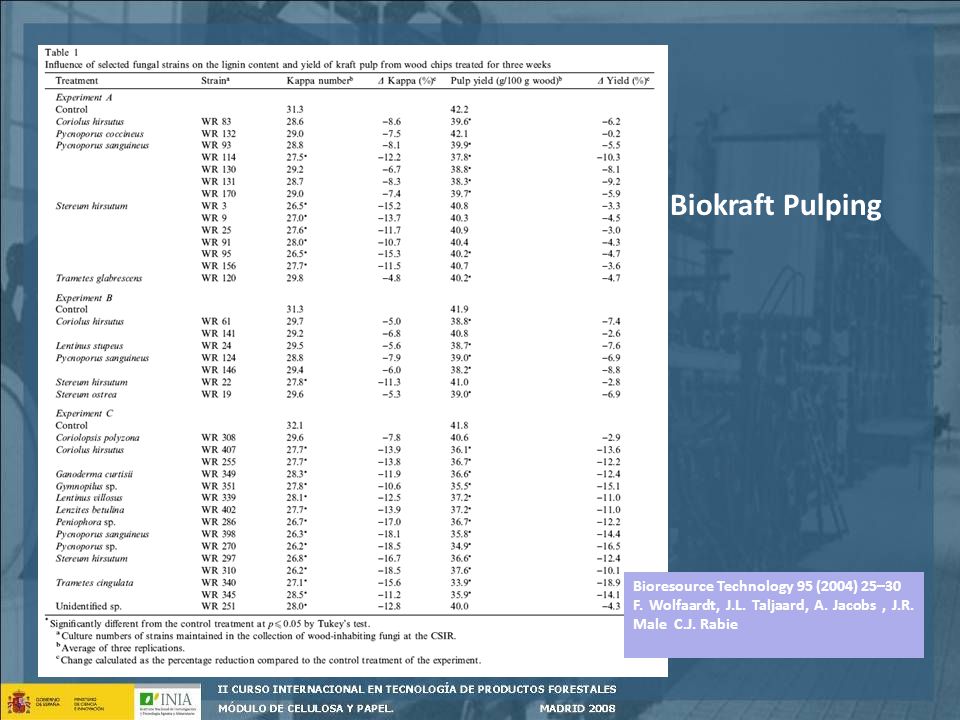Click 'Bioresource Technology 95 (2004) 25–30' citation
The image size is (960, 720).
[x=767, y=586]
